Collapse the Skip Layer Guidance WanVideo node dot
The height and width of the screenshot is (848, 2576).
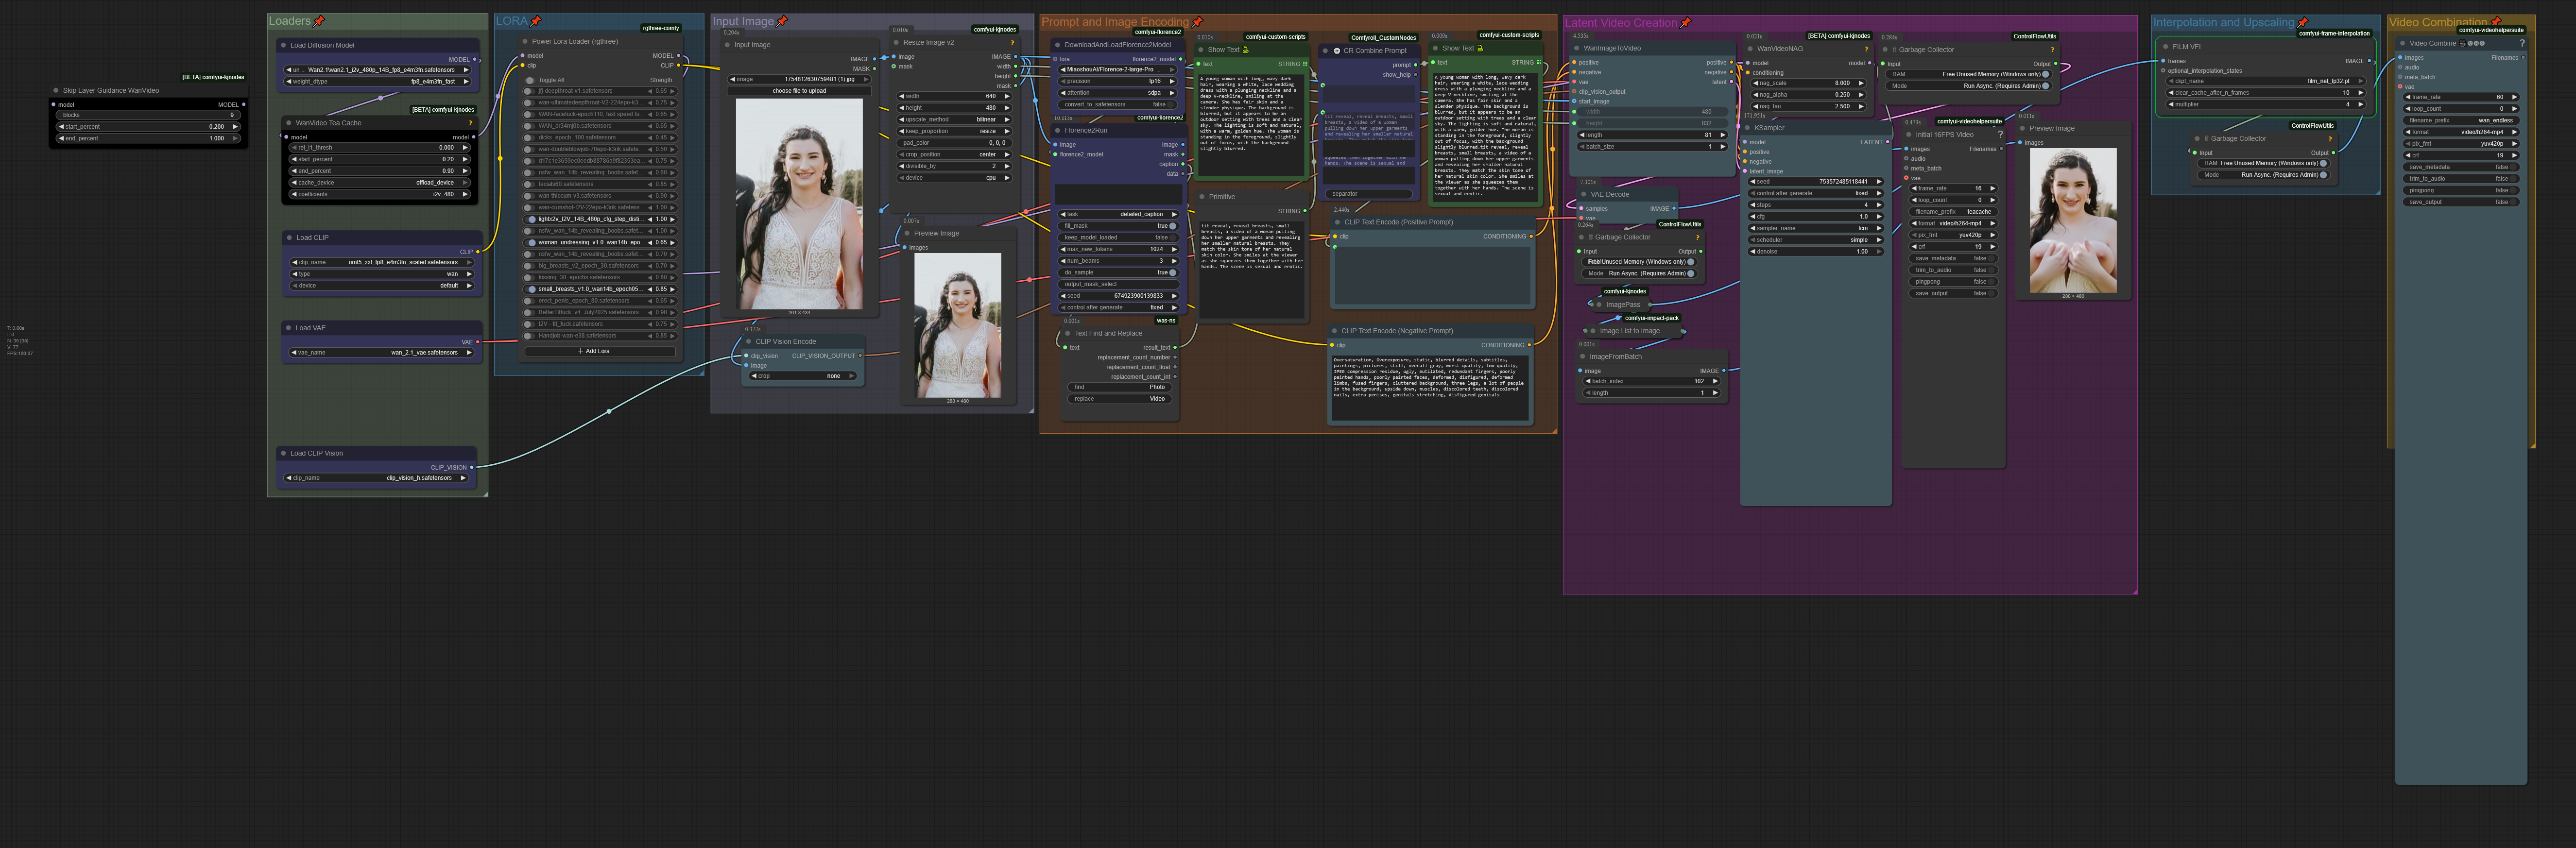(56, 90)
